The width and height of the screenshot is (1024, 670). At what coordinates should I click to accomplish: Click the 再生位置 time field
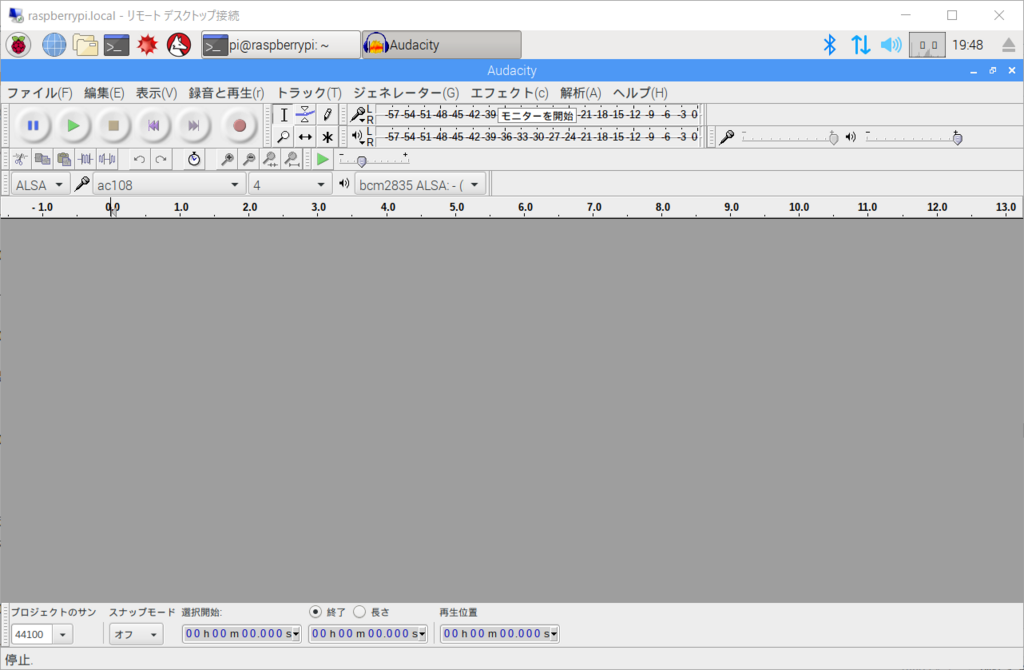coord(500,633)
